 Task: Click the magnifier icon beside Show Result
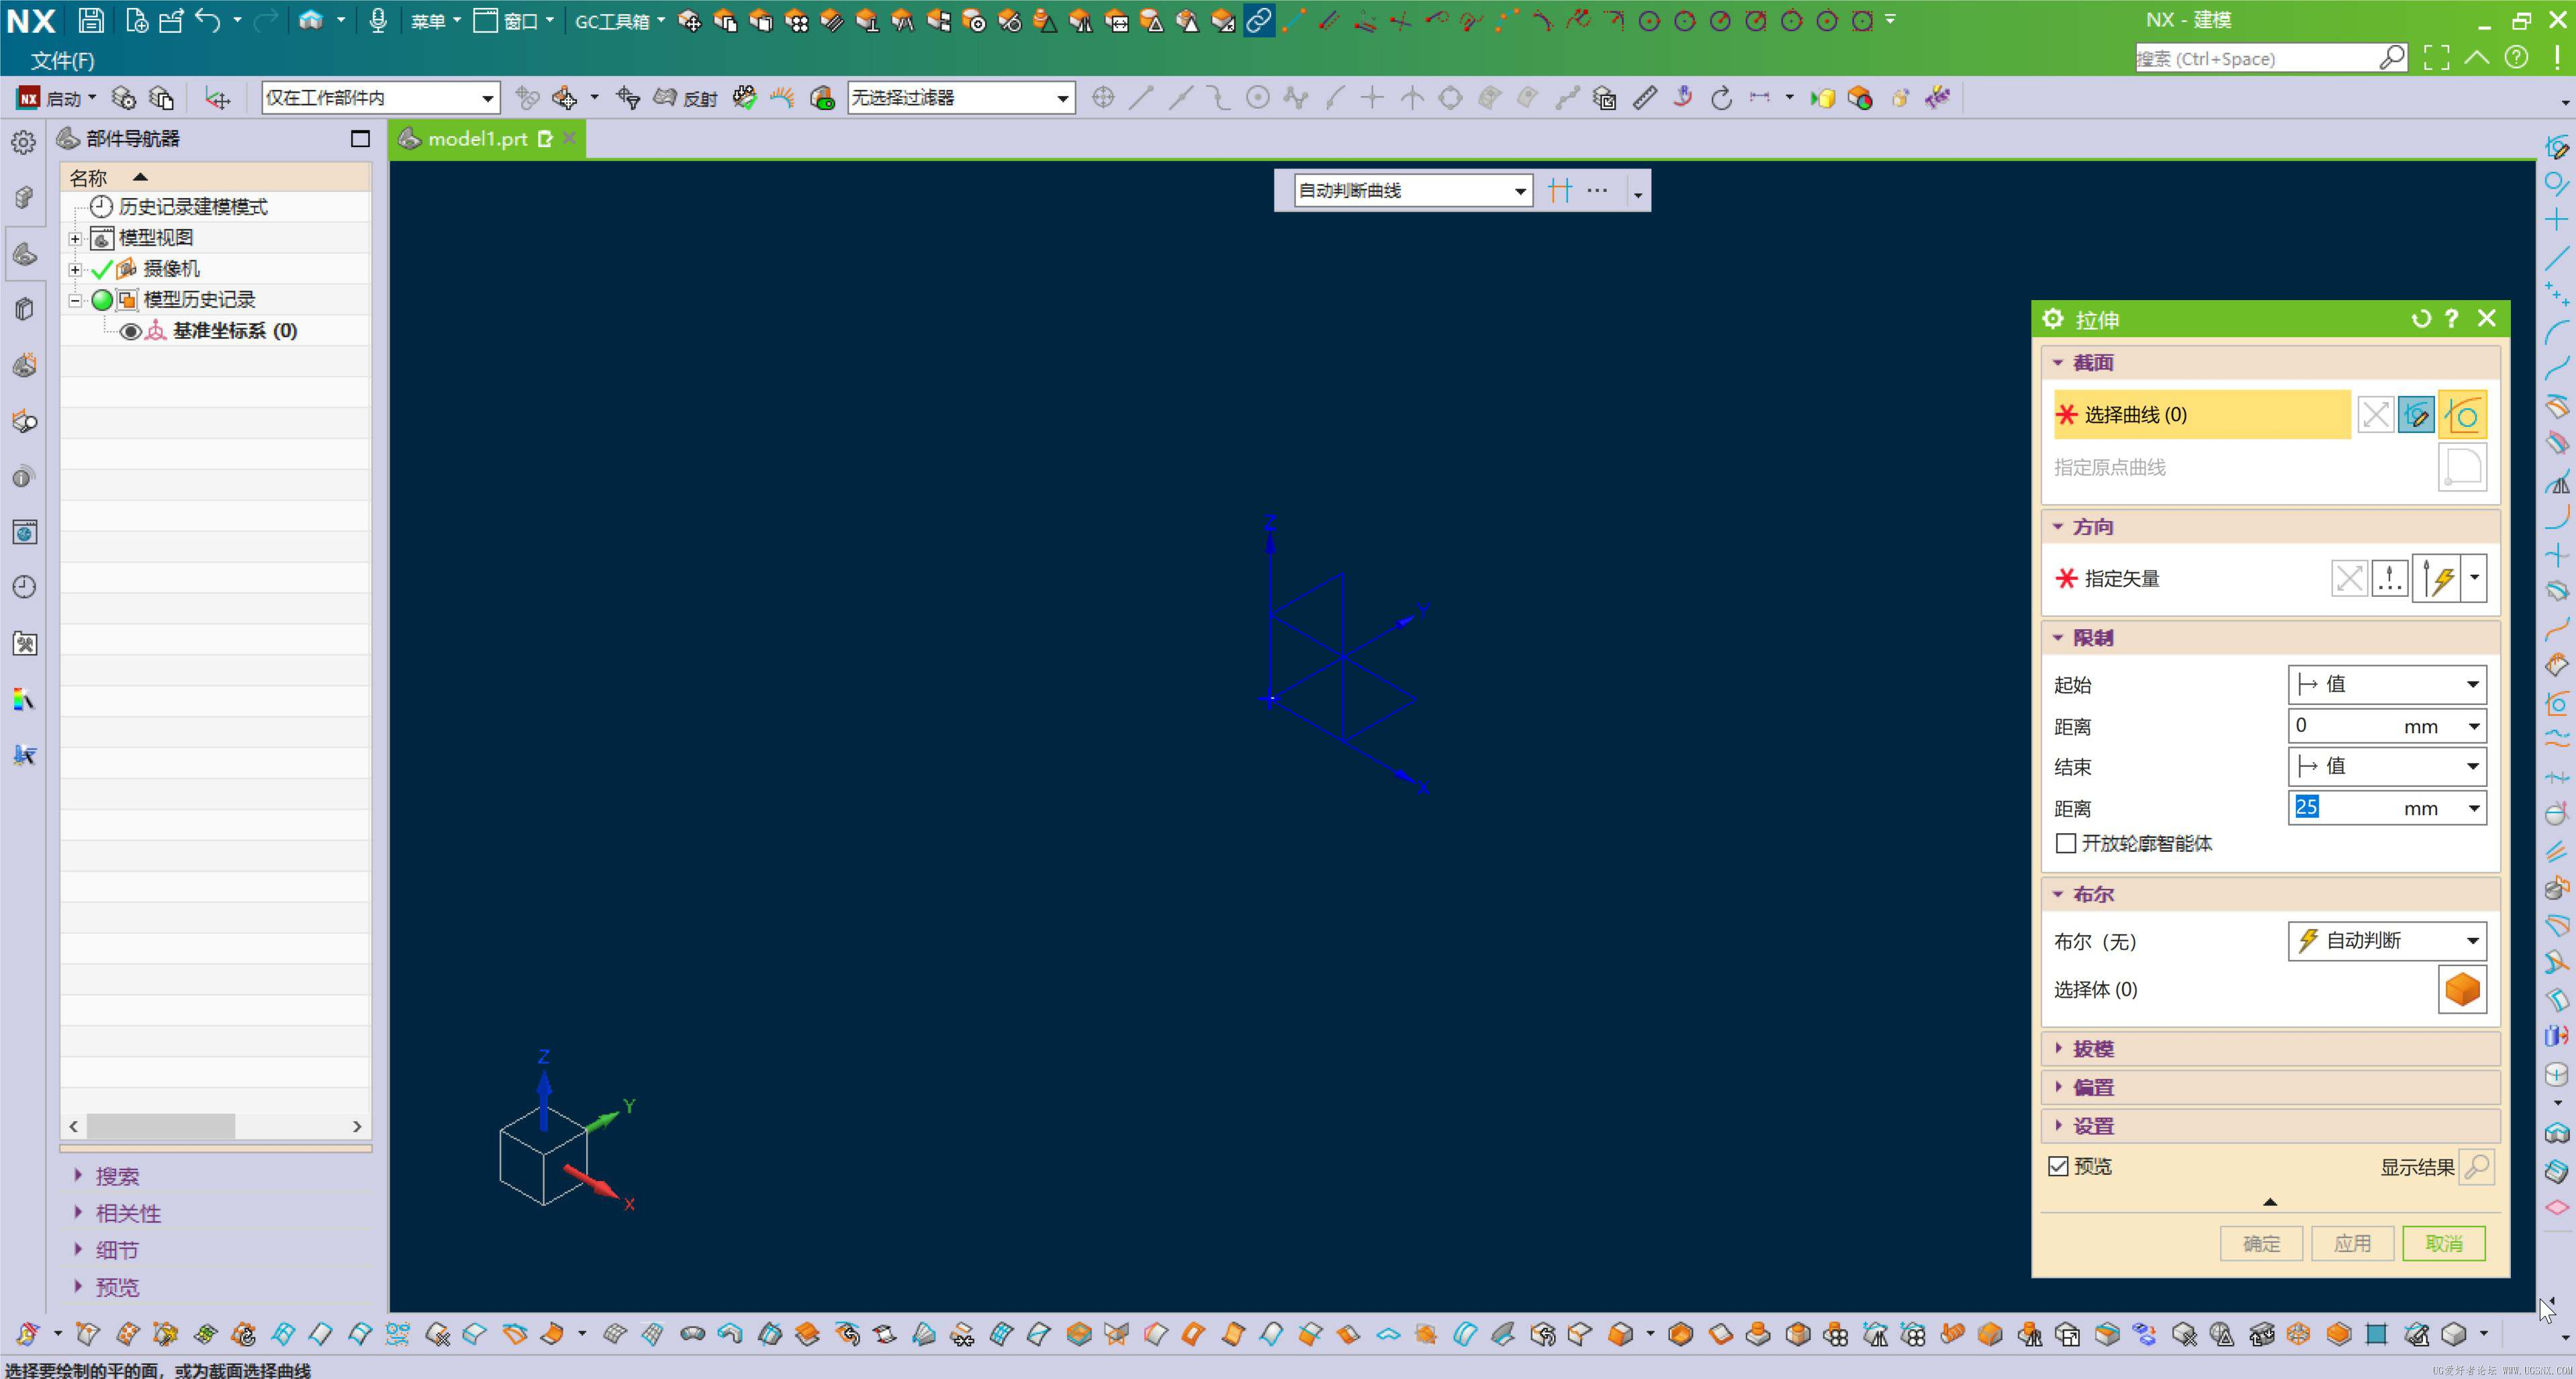(2477, 1166)
